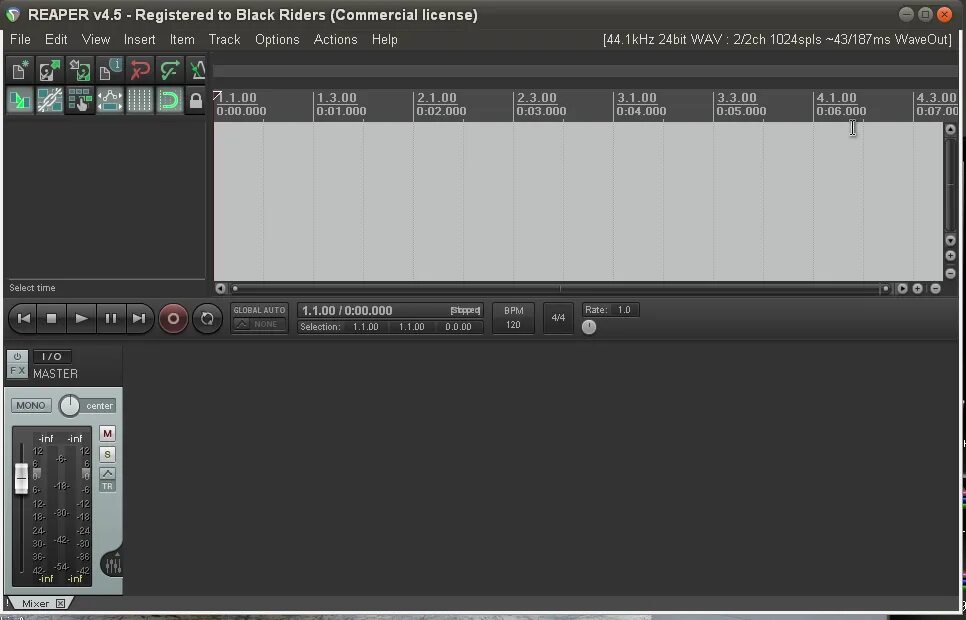Open the View menu
Screen dimensions: 966x620
pyautogui.click(x=96, y=39)
